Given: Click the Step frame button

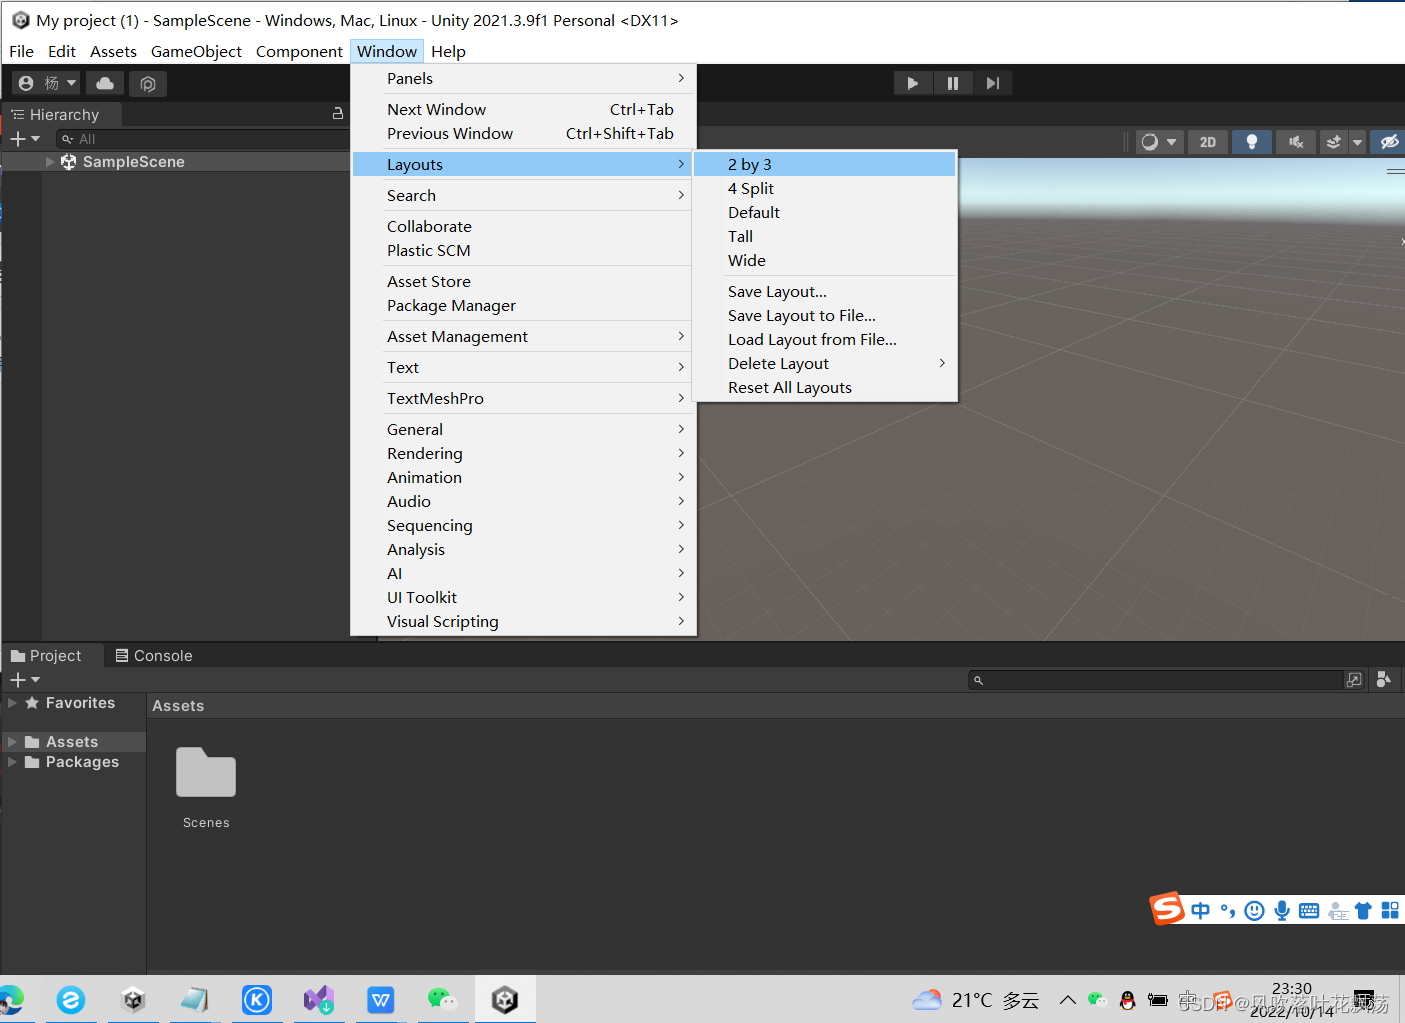Looking at the screenshot, I should pos(993,83).
